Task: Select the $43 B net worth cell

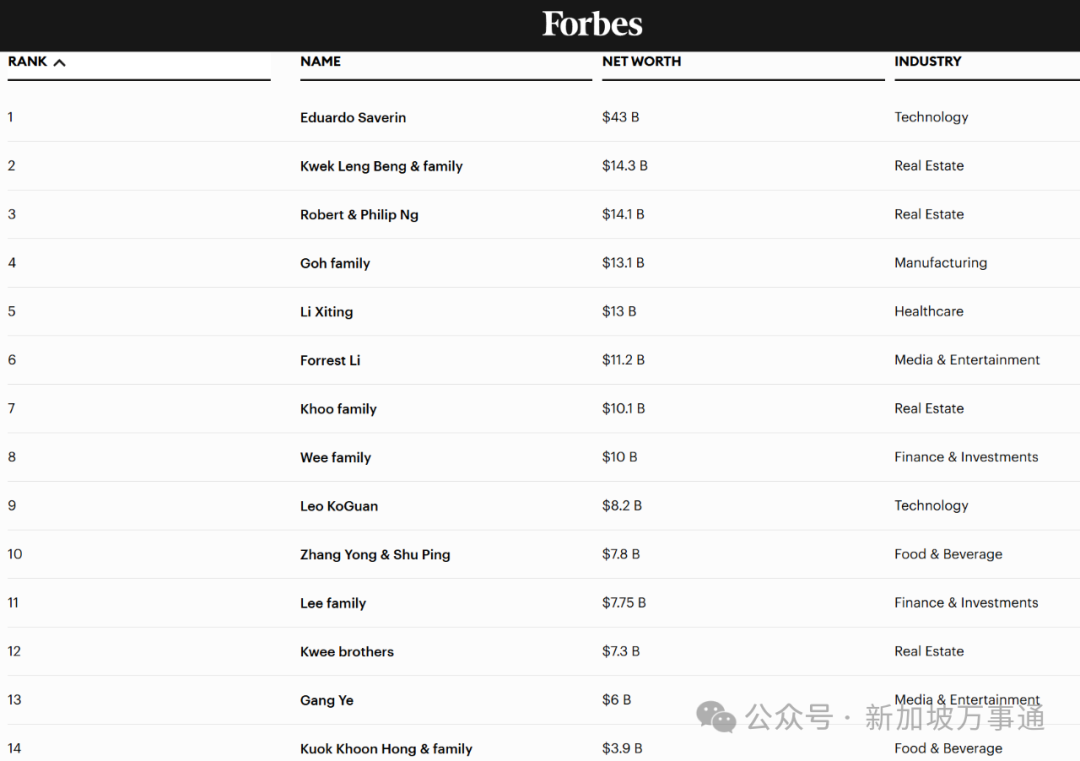Action: coord(621,117)
